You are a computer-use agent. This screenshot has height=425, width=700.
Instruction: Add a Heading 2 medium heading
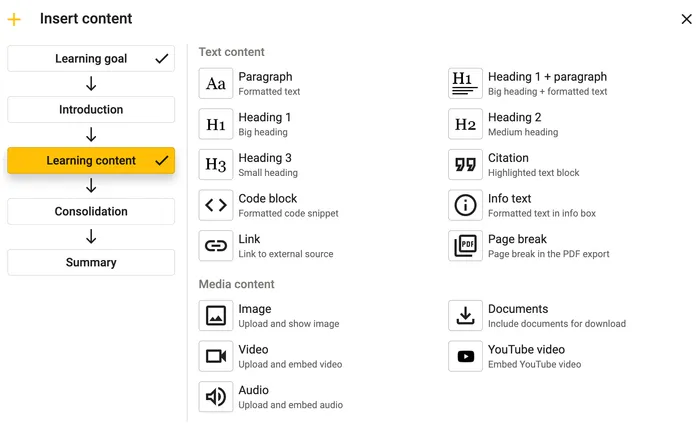click(504, 124)
